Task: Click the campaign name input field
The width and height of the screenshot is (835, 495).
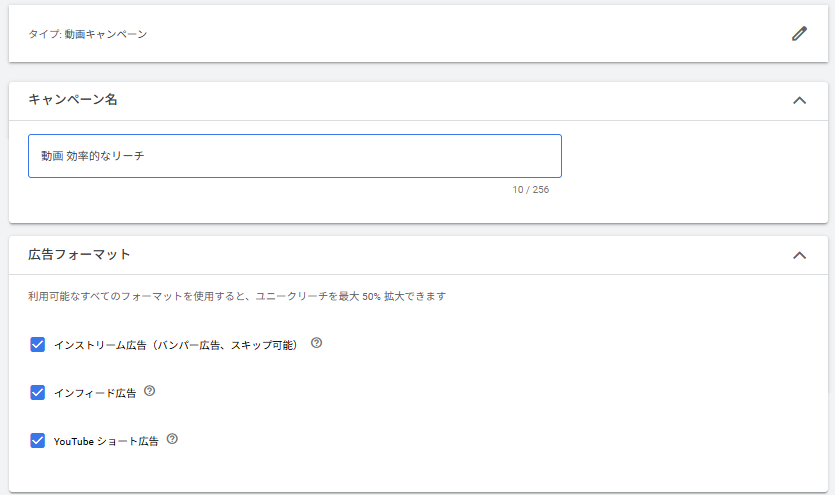Action: pyautogui.click(x=295, y=156)
